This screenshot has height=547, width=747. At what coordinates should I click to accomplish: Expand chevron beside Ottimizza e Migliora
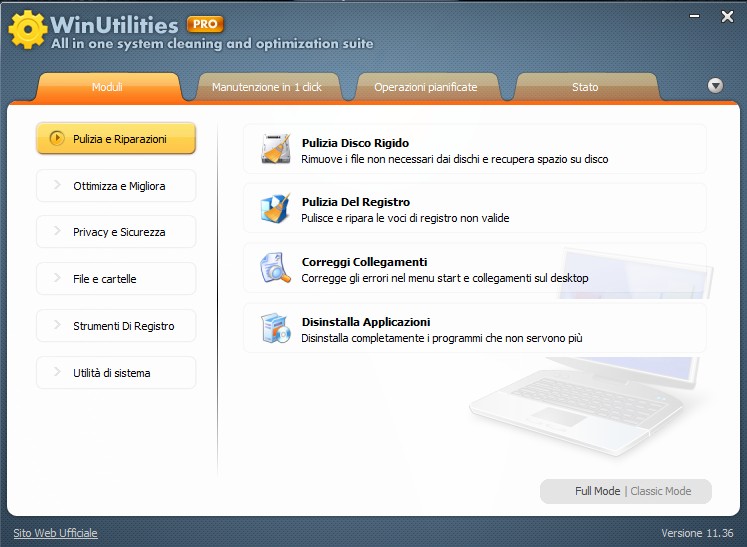point(57,185)
